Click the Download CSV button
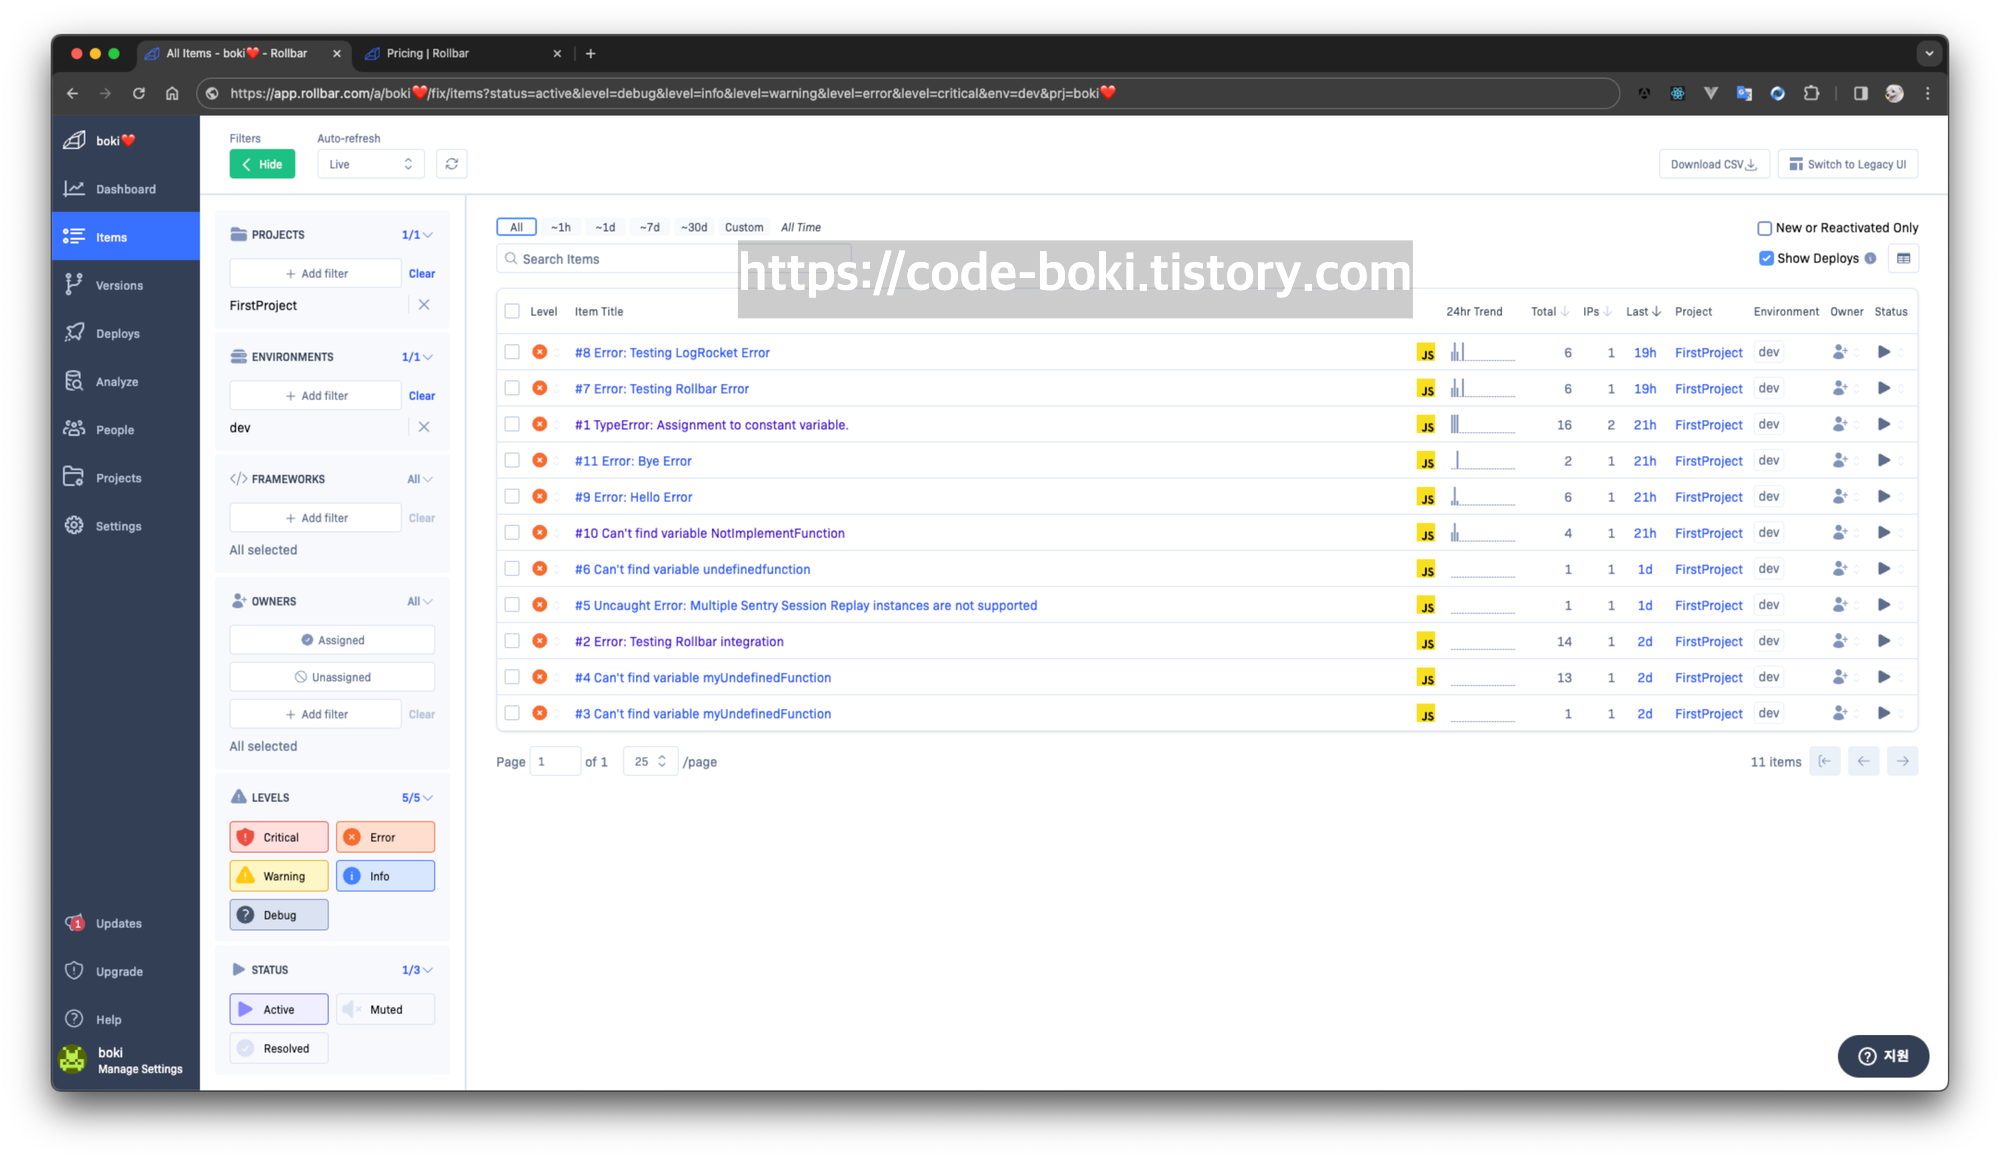Screen dimensions: 2000x1159 (1713, 164)
